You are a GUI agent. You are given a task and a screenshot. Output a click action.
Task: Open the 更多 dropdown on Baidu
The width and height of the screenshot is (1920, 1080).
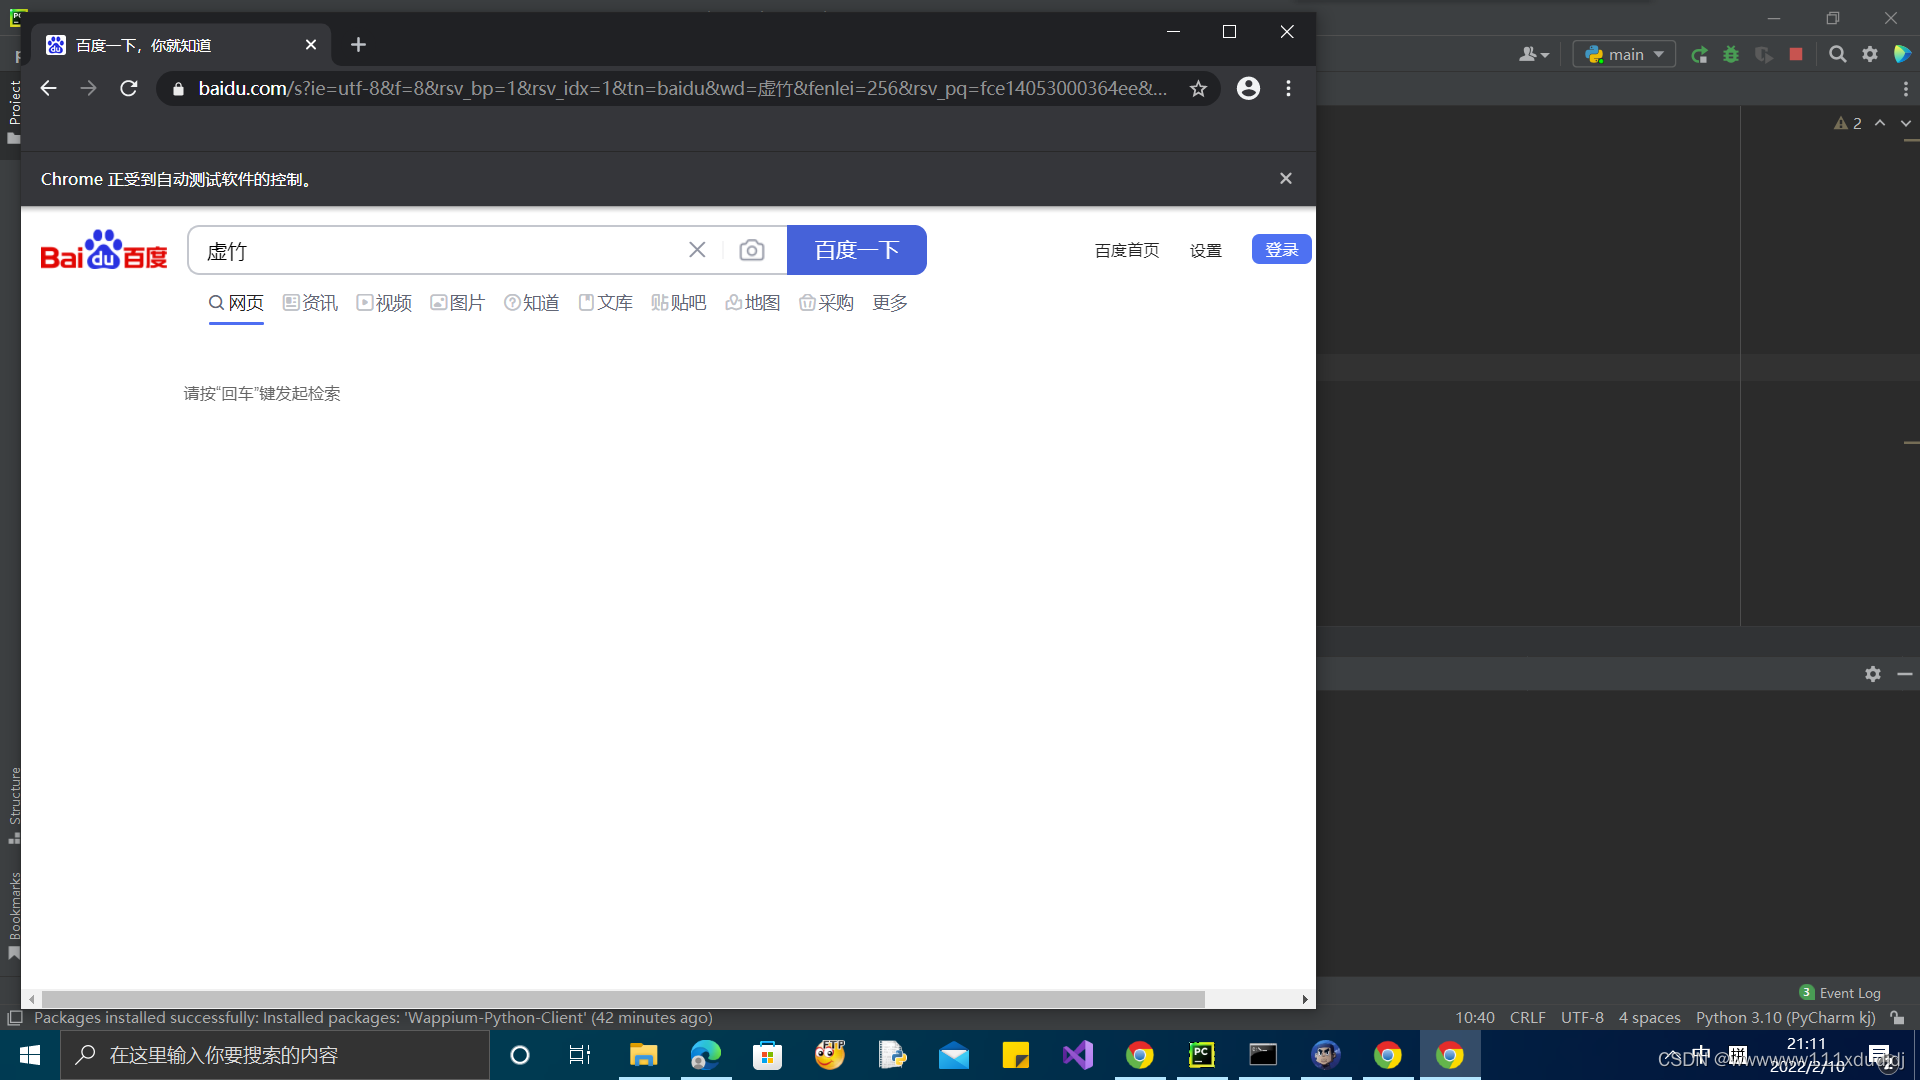pyautogui.click(x=889, y=303)
